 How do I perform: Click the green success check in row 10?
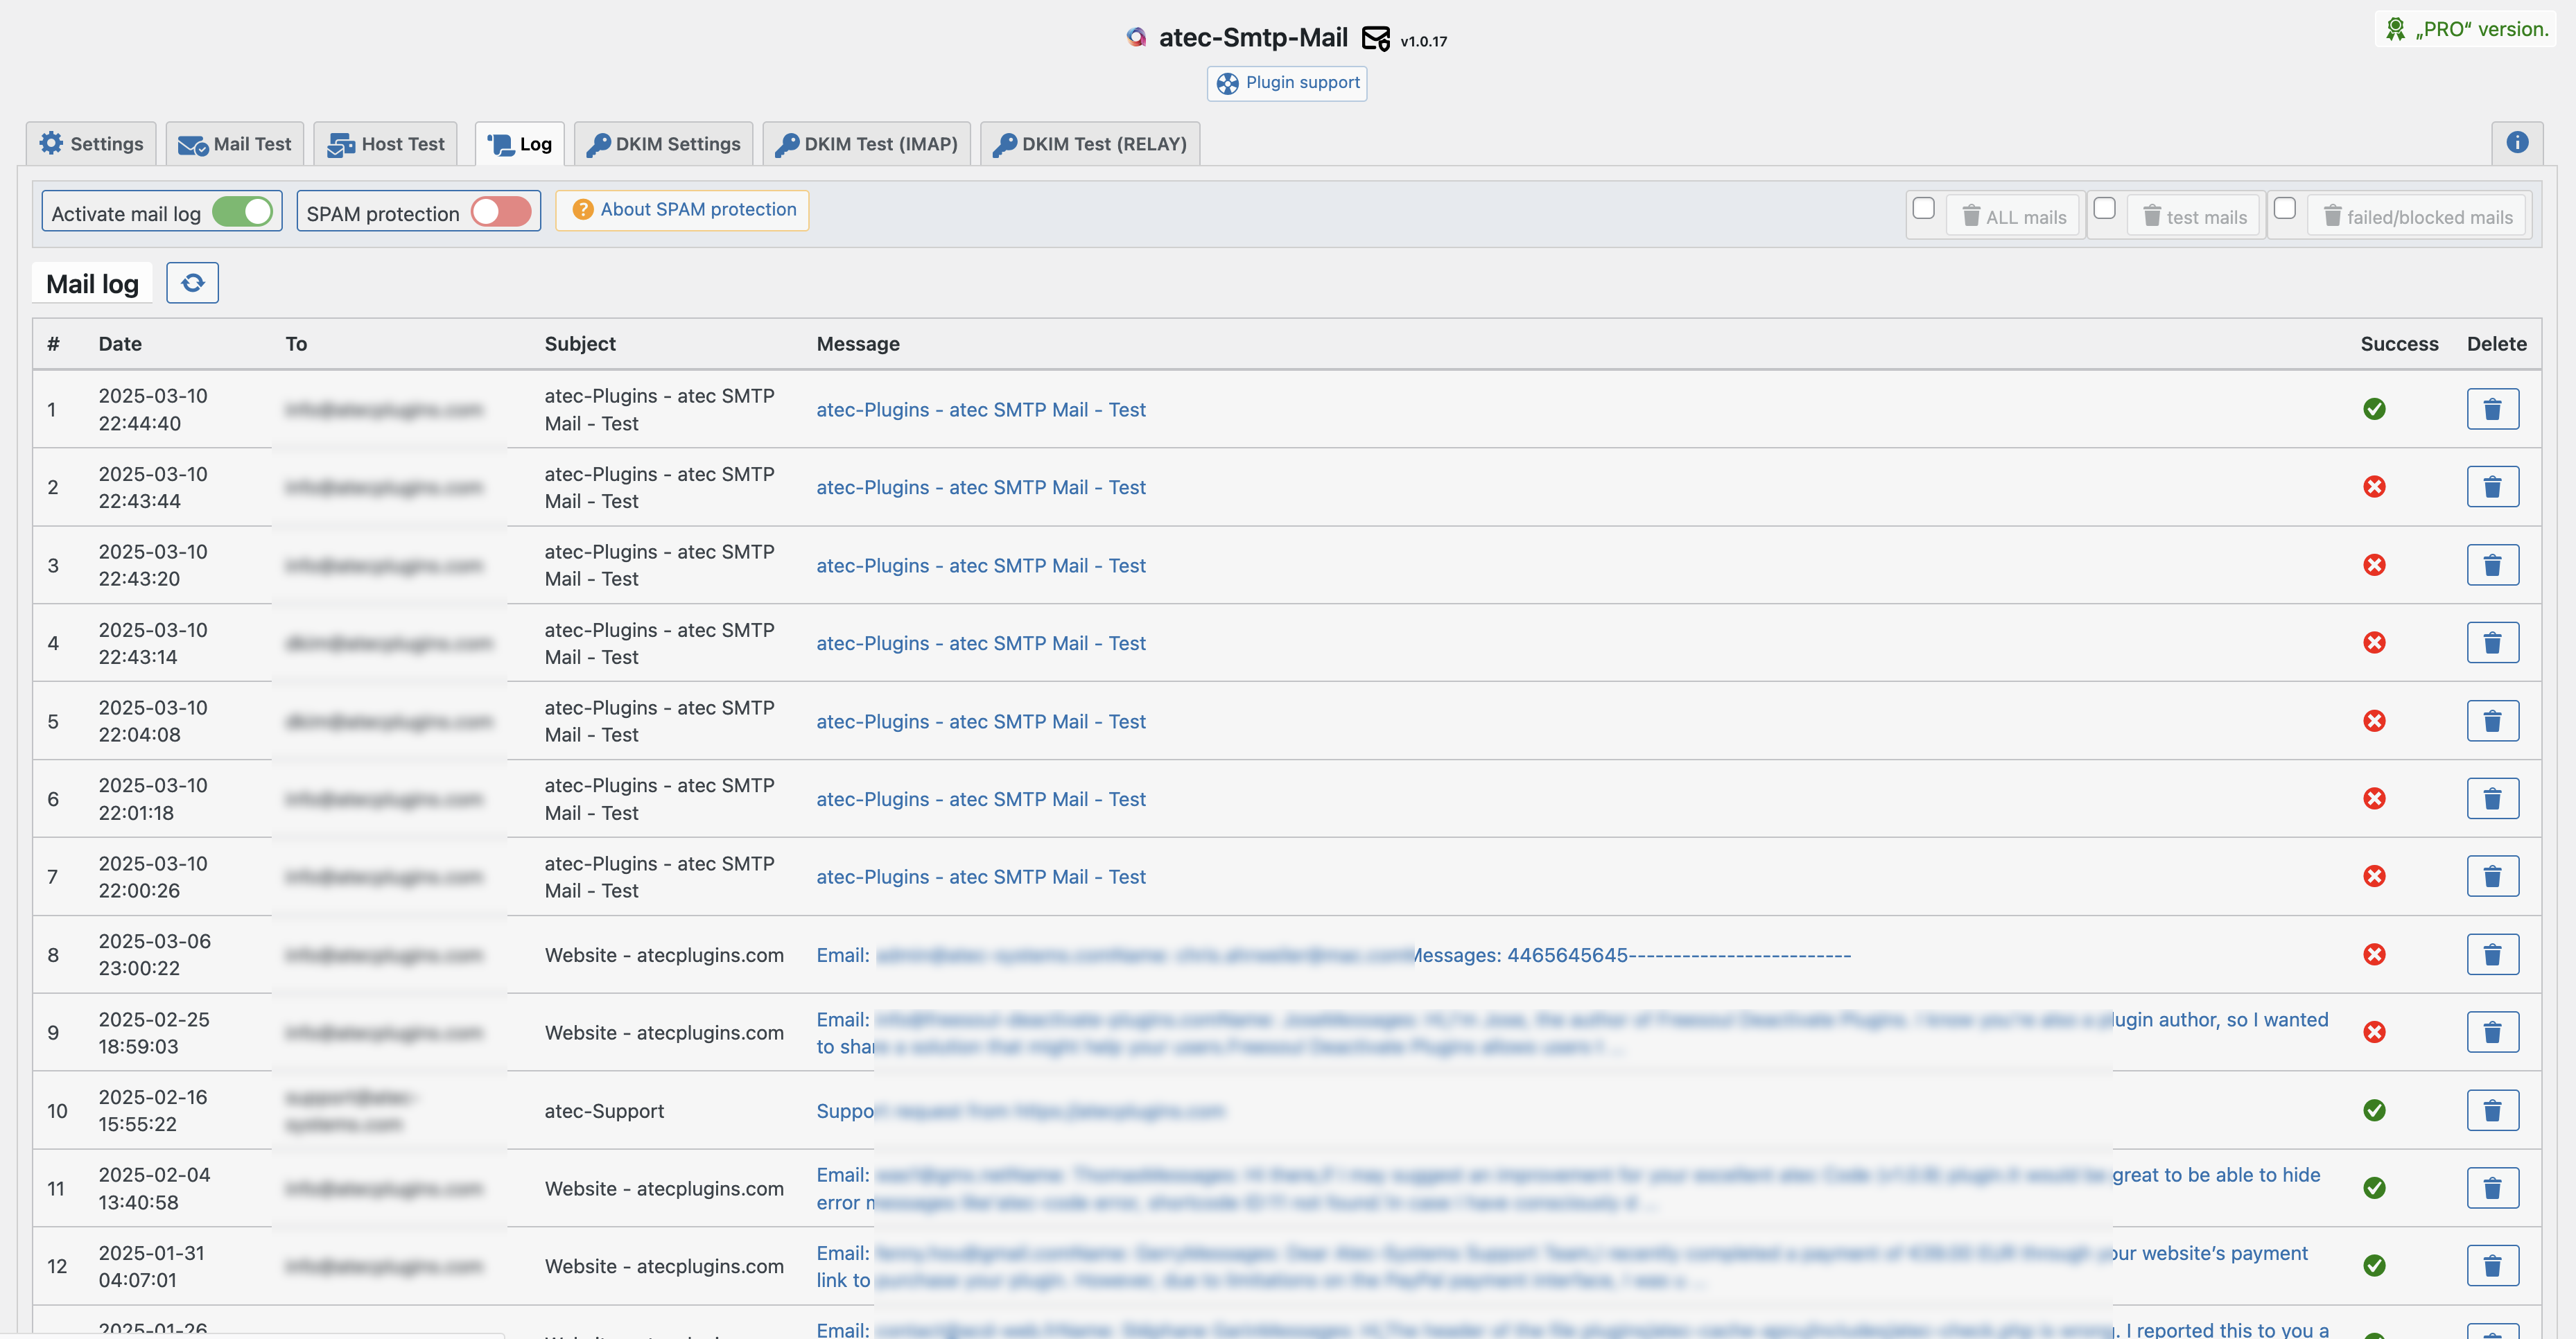(2373, 1110)
